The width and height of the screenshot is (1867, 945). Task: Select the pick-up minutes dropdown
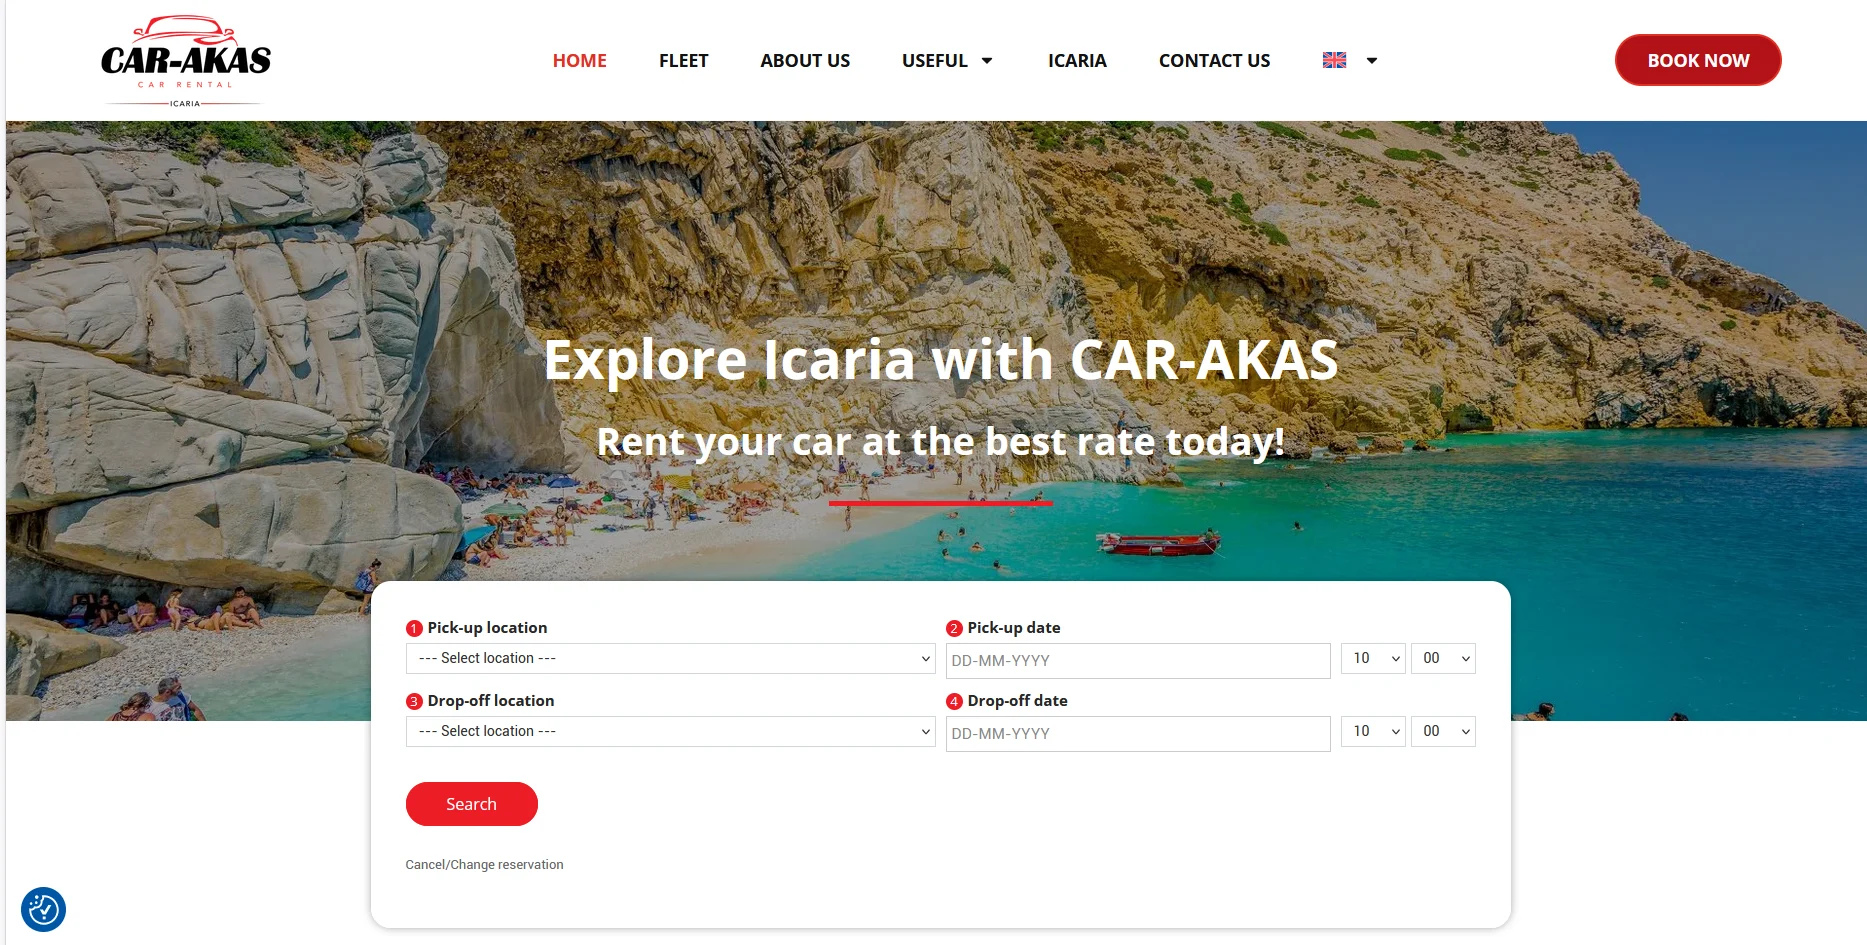[1443, 658]
